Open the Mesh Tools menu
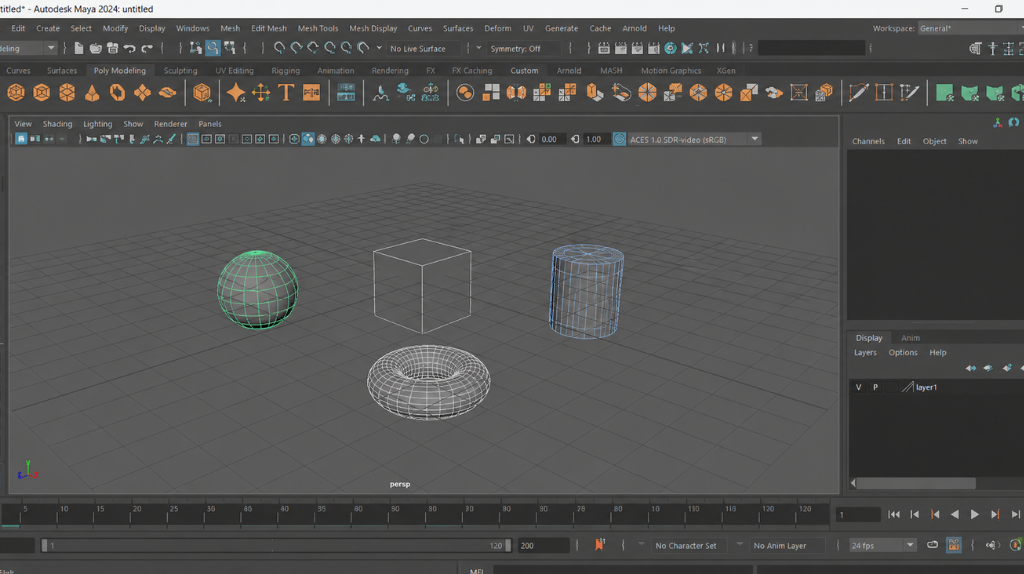 (318, 28)
